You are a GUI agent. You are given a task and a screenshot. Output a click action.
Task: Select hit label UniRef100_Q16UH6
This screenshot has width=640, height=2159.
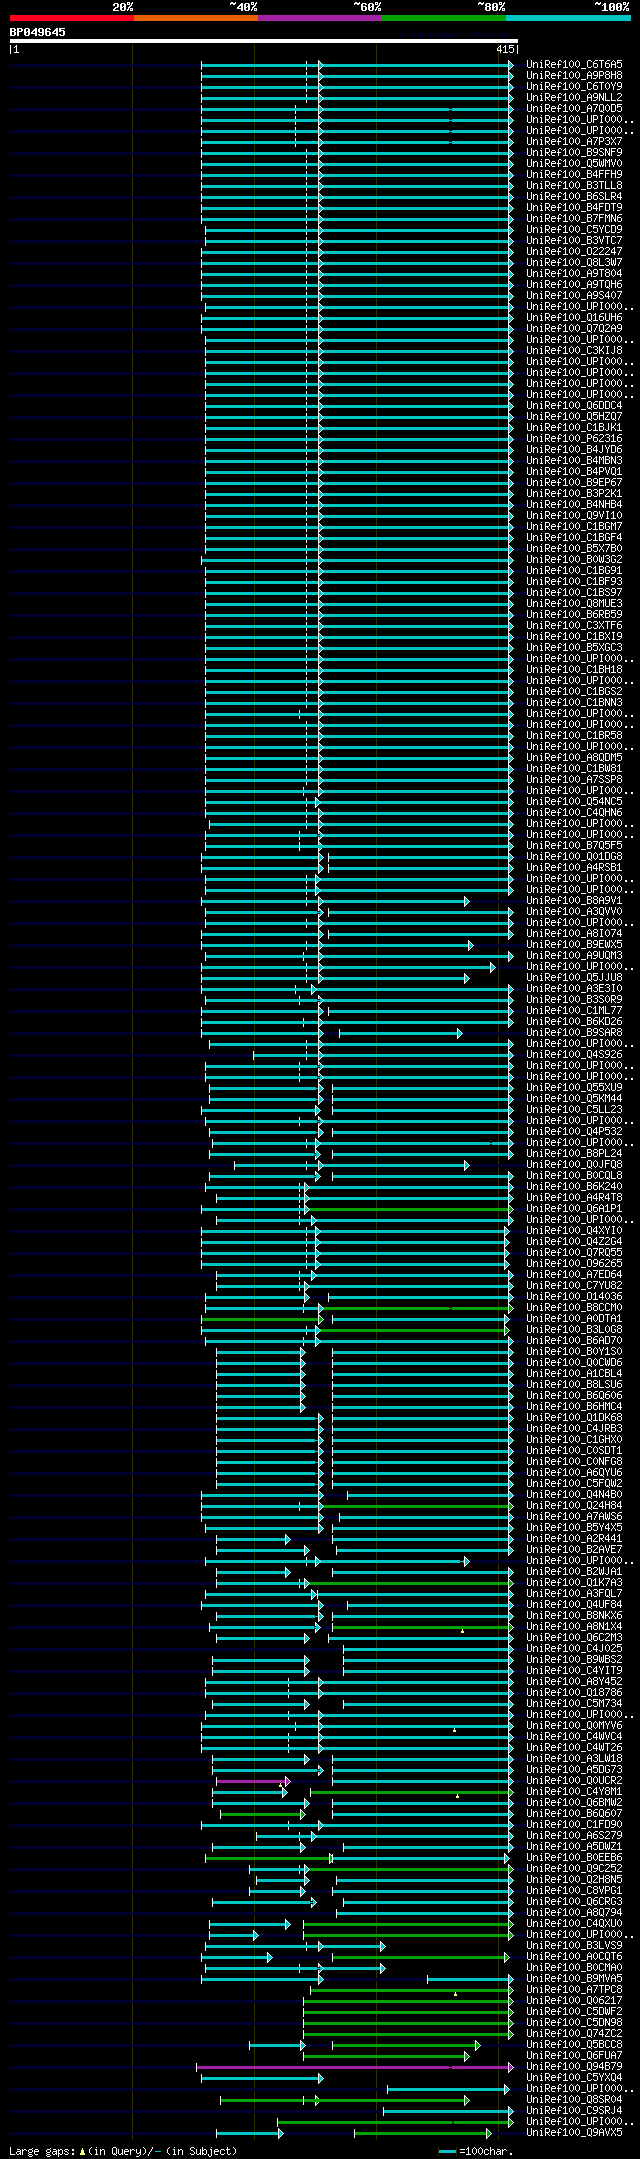tap(574, 317)
